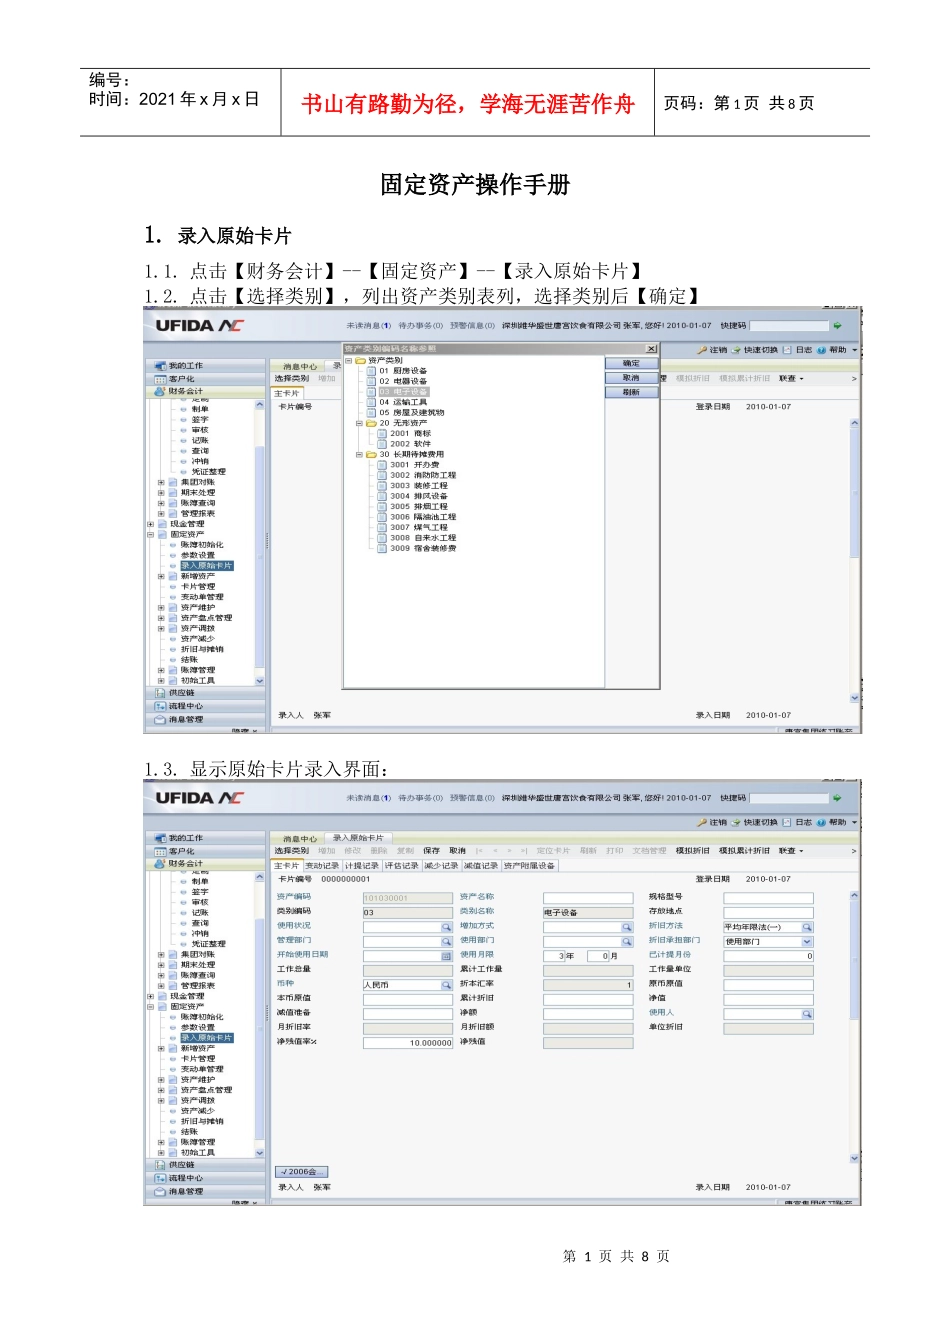950x1344 pixels.
Task: Select 2001 商标 in category tree
Action: pyautogui.click(x=411, y=433)
